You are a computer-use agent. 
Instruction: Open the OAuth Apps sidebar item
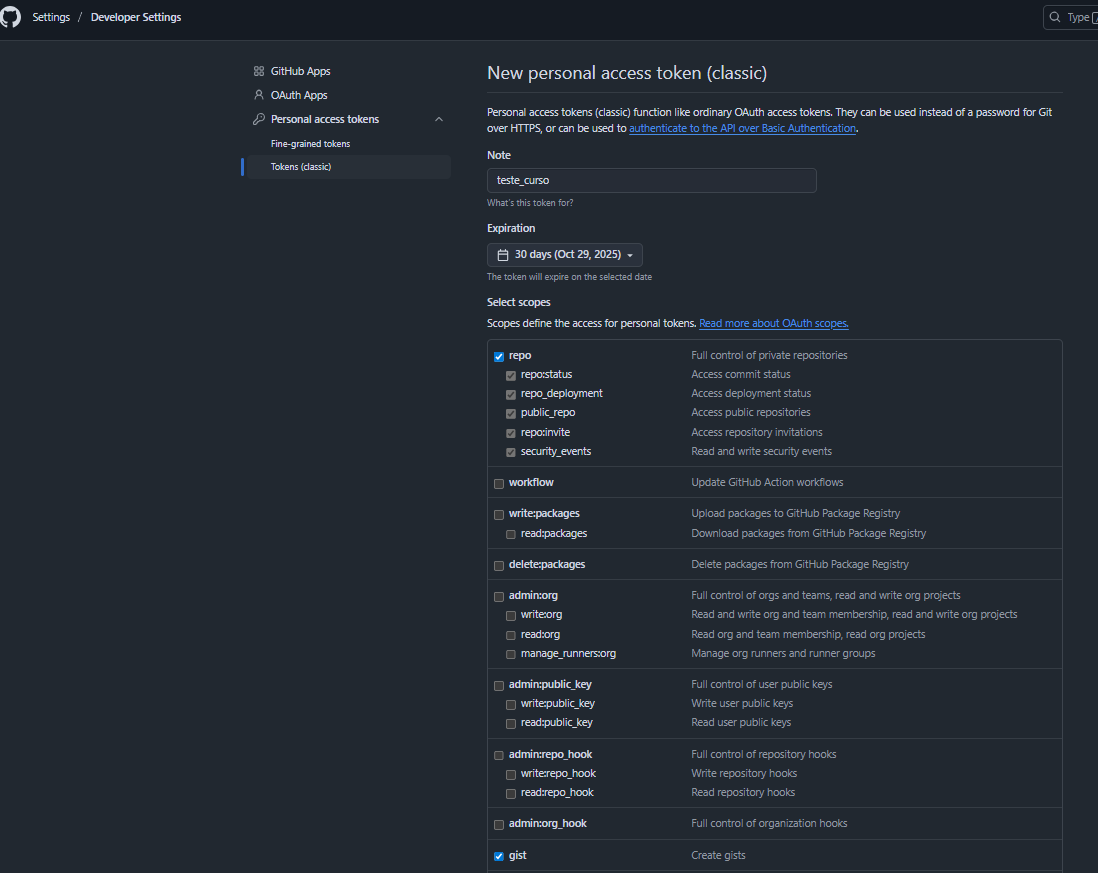coord(299,95)
